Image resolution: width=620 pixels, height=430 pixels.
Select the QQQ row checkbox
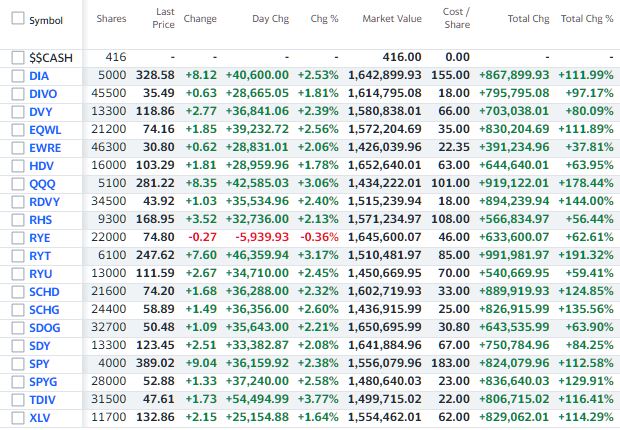tap(18, 183)
